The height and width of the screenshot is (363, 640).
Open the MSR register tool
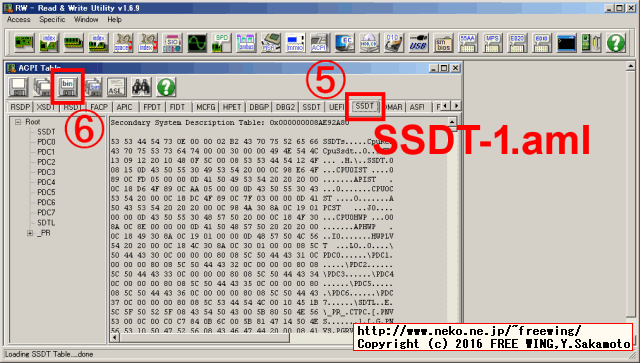coord(271,42)
